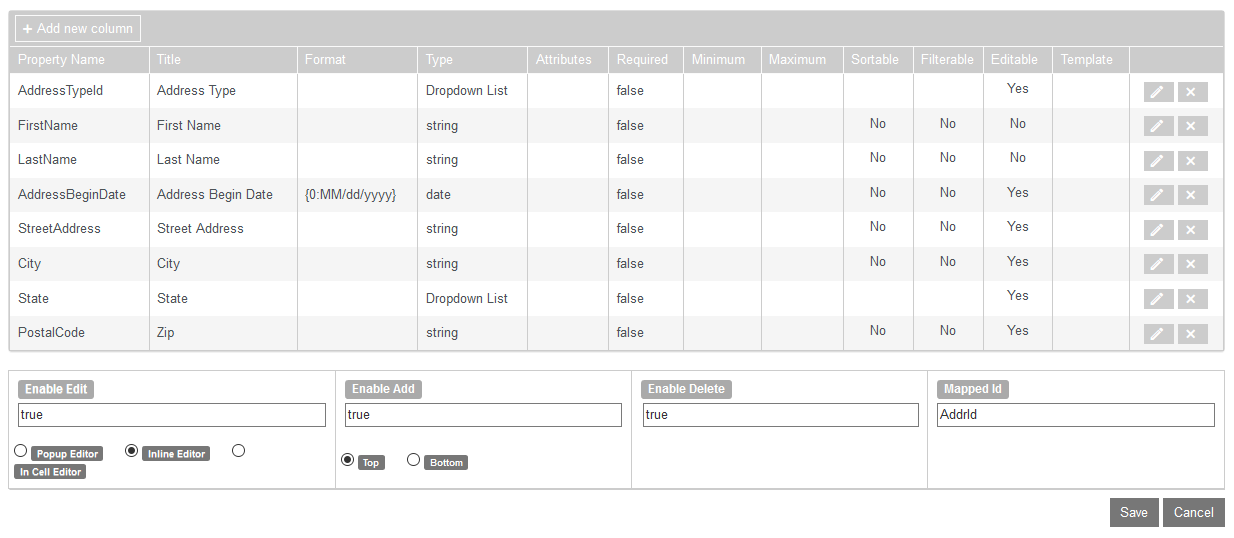This screenshot has width=1234, height=538.
Task: Open editing for the StreetAddress row
Action: pyautogui.click(x=1157, y=230)
